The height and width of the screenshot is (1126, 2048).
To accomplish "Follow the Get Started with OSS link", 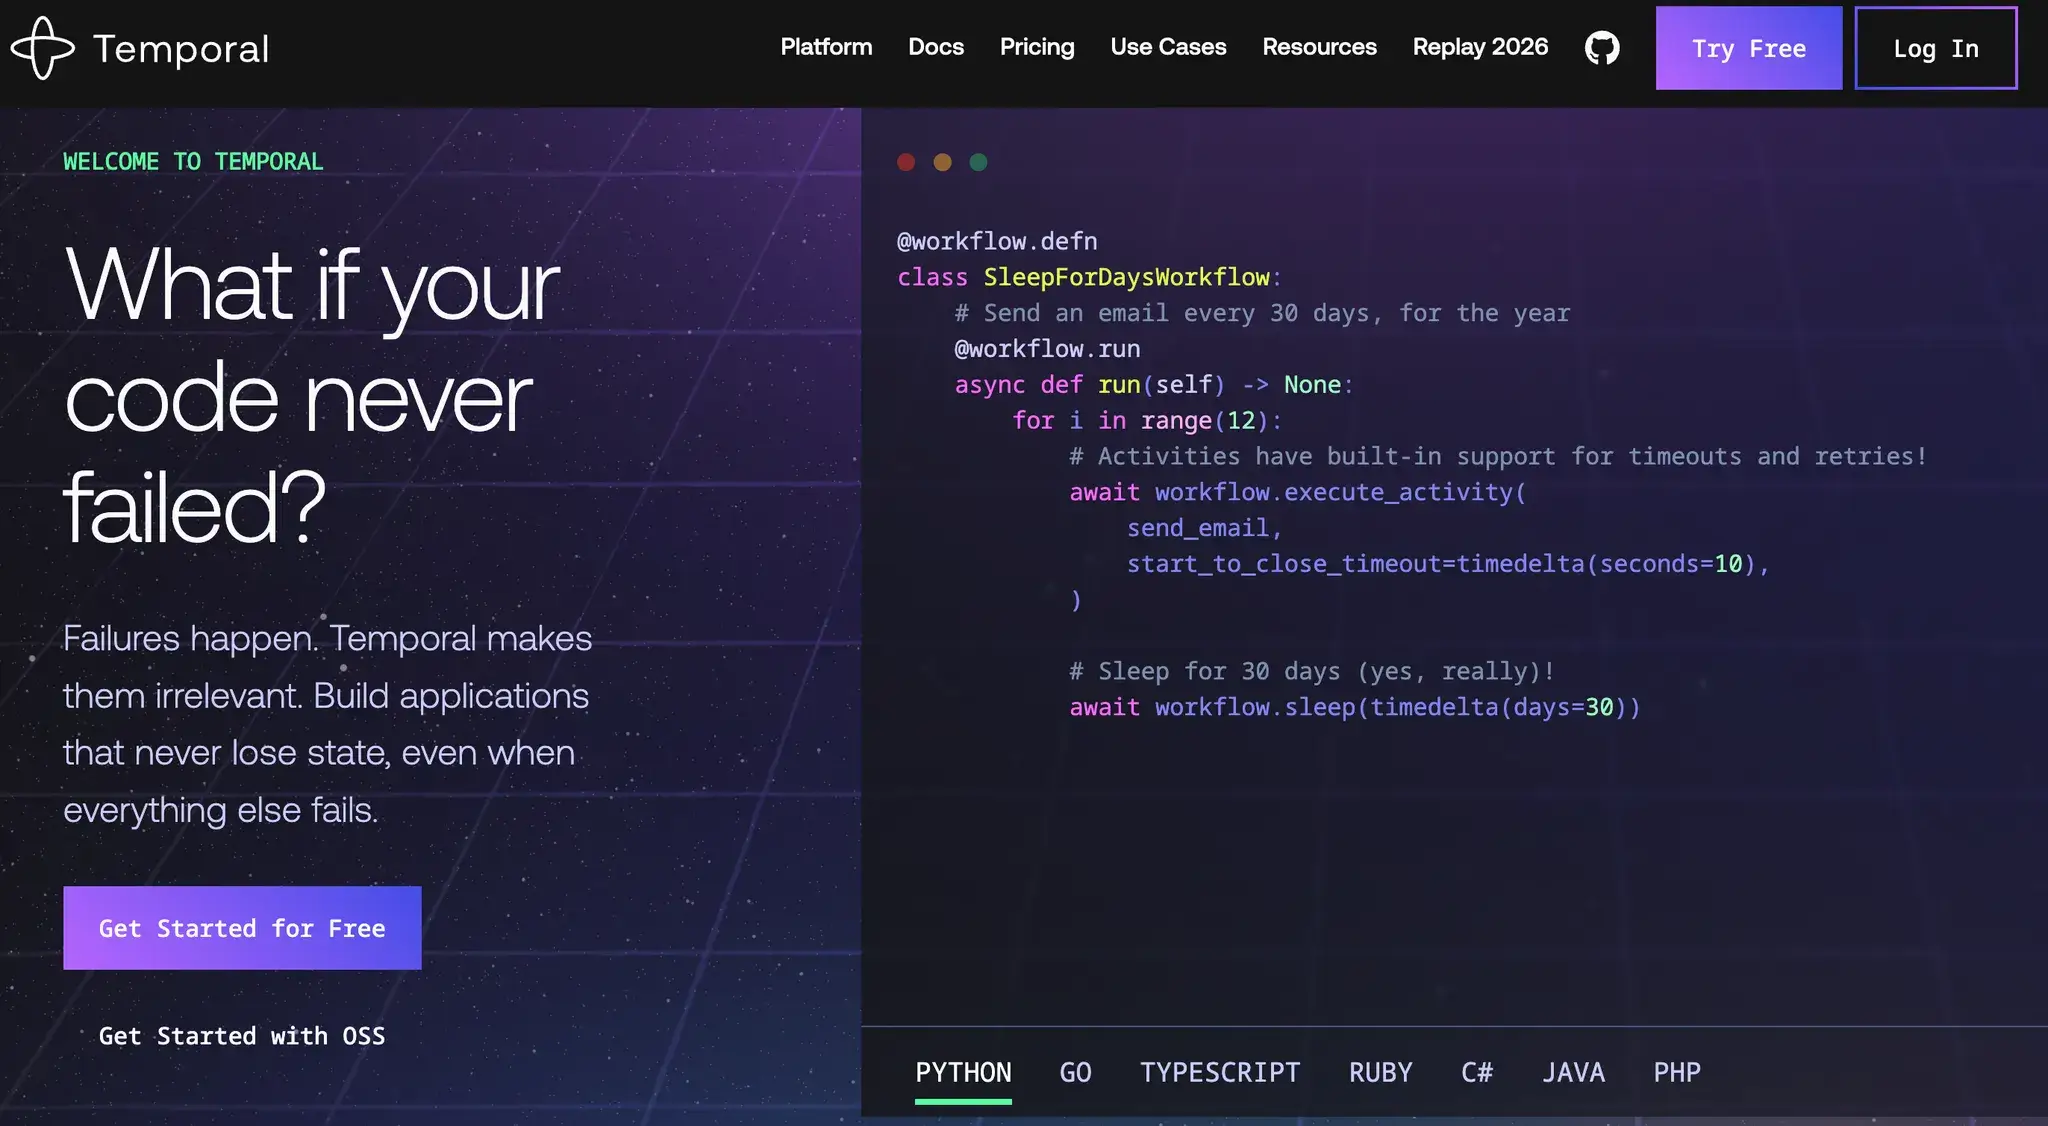I will coord(242,1036).
